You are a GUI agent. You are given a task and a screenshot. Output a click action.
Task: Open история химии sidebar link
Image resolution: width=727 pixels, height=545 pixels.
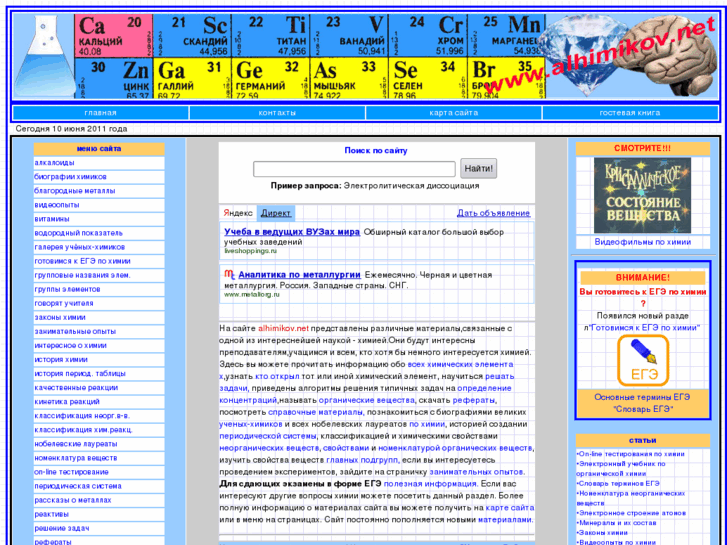(61, 359)
